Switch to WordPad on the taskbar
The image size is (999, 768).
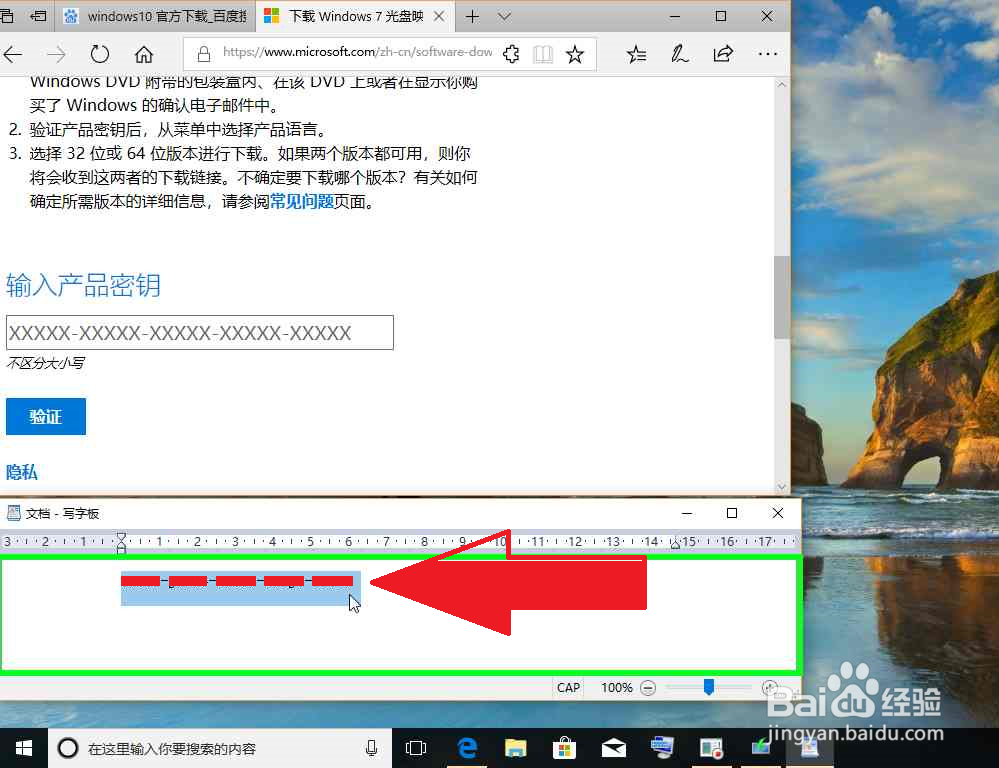[x=809, y=748]
